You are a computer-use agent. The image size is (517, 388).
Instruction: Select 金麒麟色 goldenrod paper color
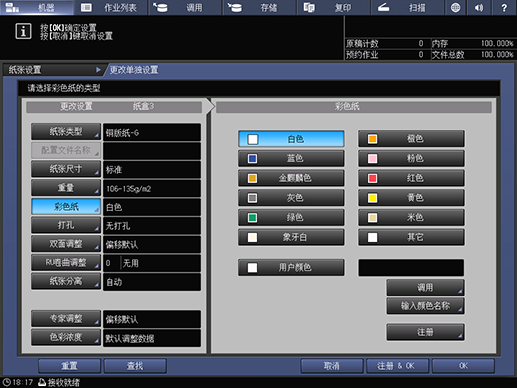pyautogui.click(x=291, y=178)
